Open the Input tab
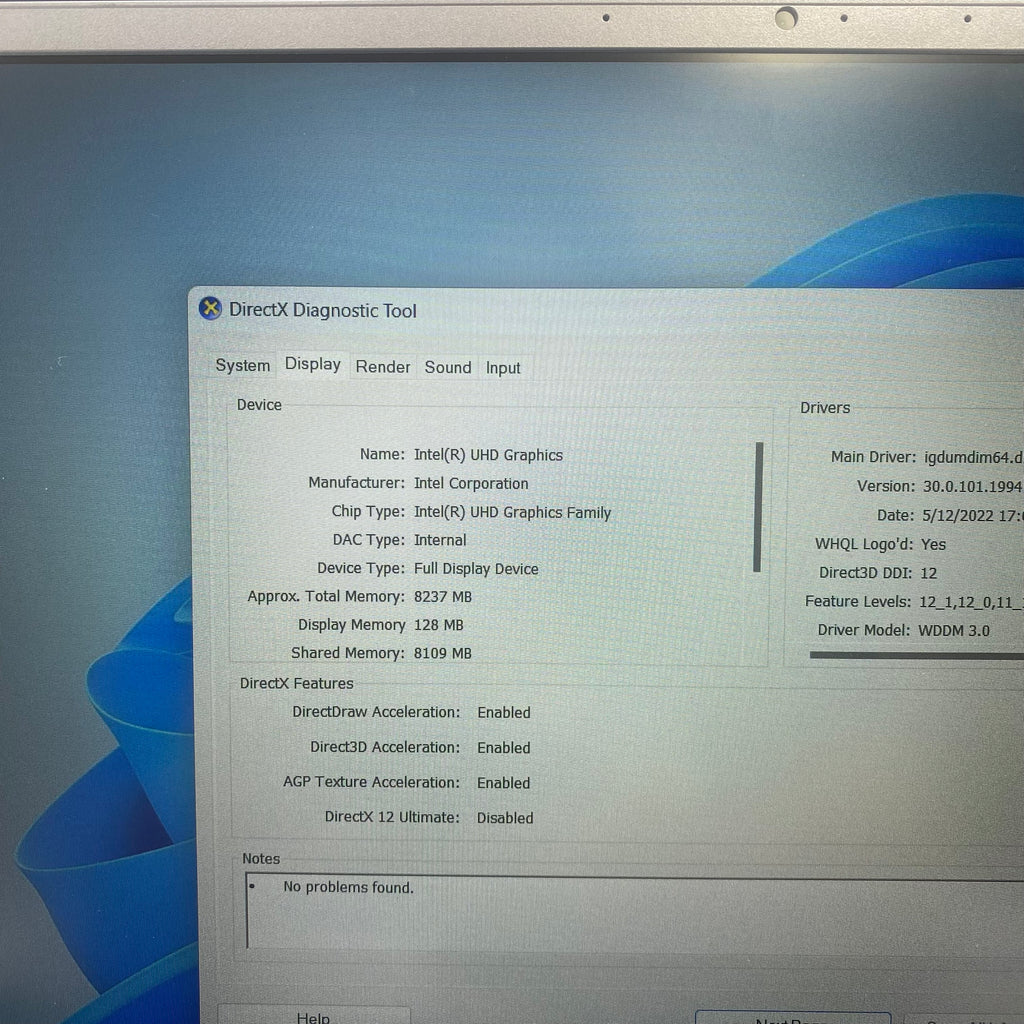 (x=503, y=368)
